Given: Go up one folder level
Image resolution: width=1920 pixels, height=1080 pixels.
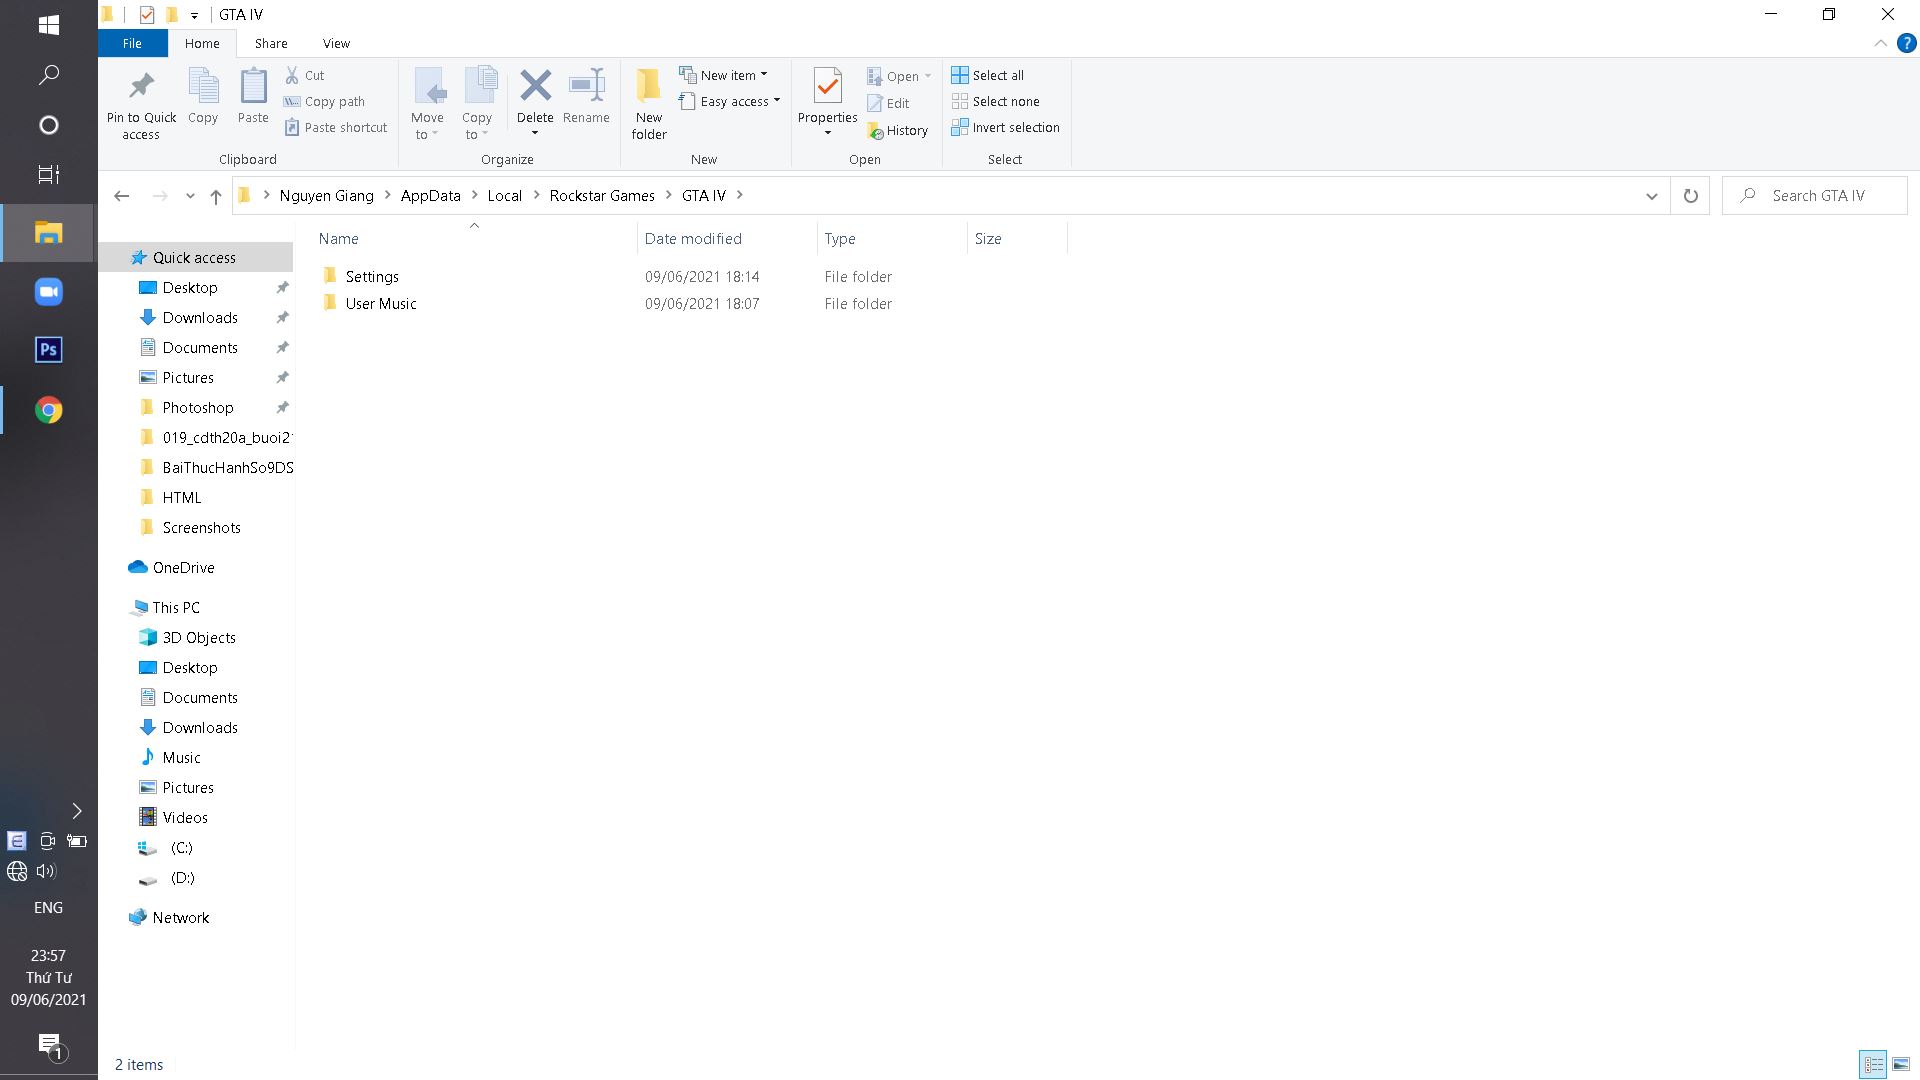Looking at the screenshot, I should (x=215, y=196).
